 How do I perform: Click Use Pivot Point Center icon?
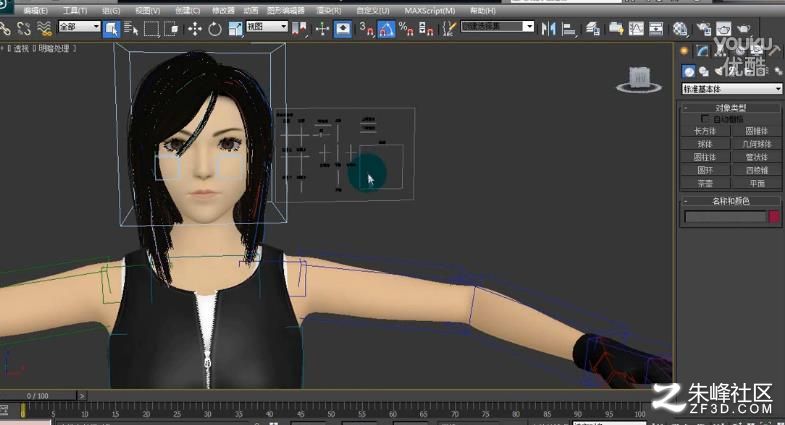[299, 29]
